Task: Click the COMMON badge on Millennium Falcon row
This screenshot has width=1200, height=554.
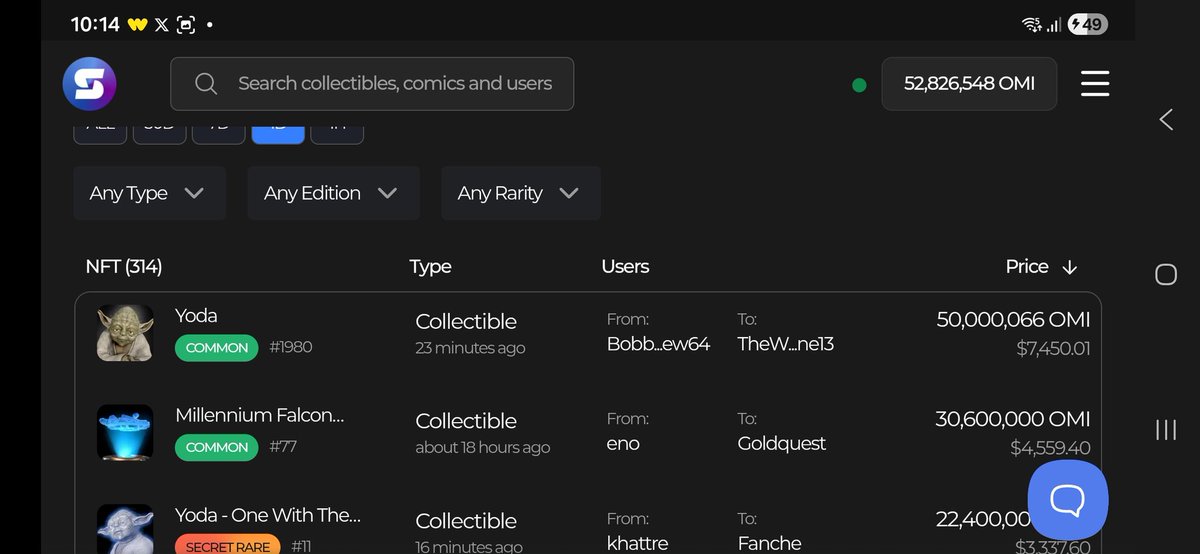Action: pos(217,447)
